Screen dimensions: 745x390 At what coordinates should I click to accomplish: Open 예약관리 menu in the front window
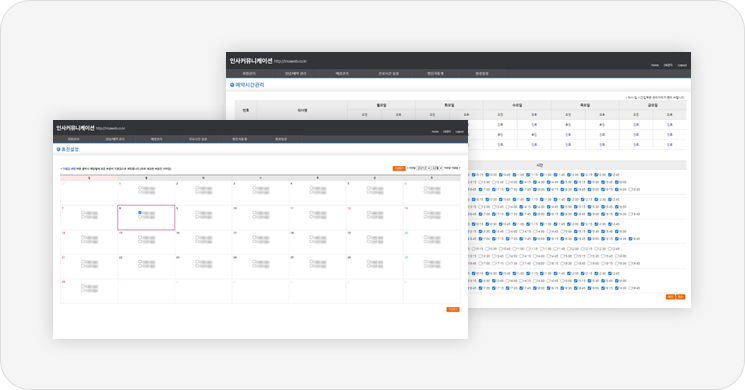pyautogui.click(x=156, y=139)
